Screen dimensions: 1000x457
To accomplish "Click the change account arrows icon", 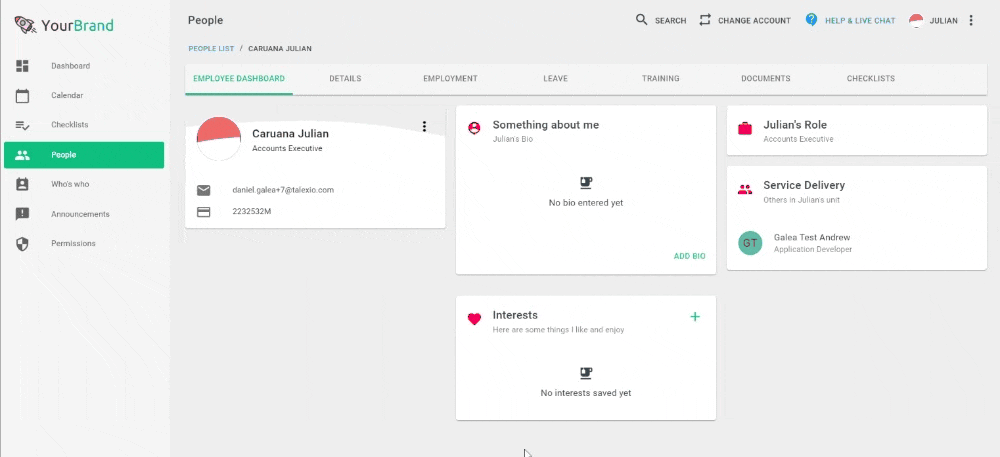I will pyautogui.click(x=705, y=20).
